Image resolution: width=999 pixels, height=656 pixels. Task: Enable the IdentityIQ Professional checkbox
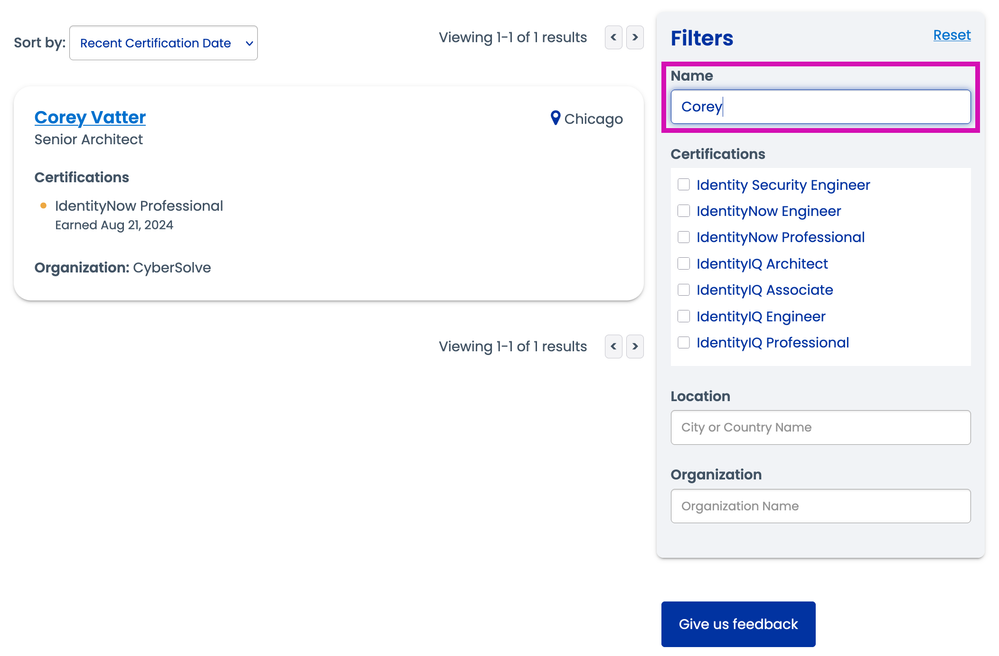coord(684,342)
